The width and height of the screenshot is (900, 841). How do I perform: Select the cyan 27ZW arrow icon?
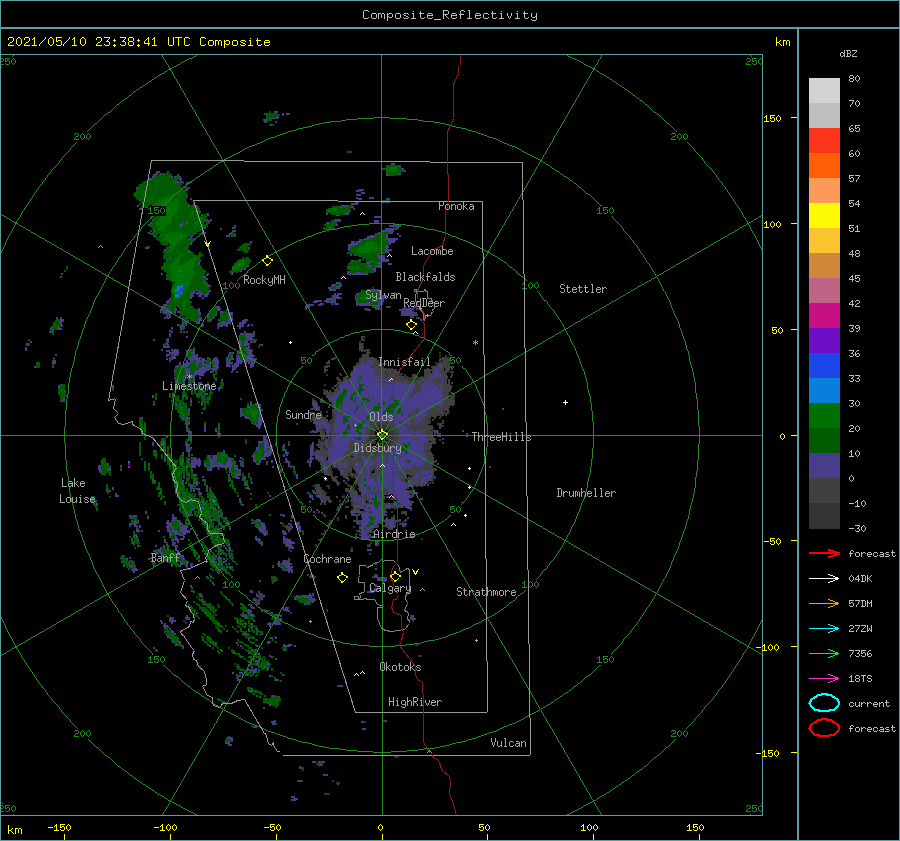tap(824, 629)
